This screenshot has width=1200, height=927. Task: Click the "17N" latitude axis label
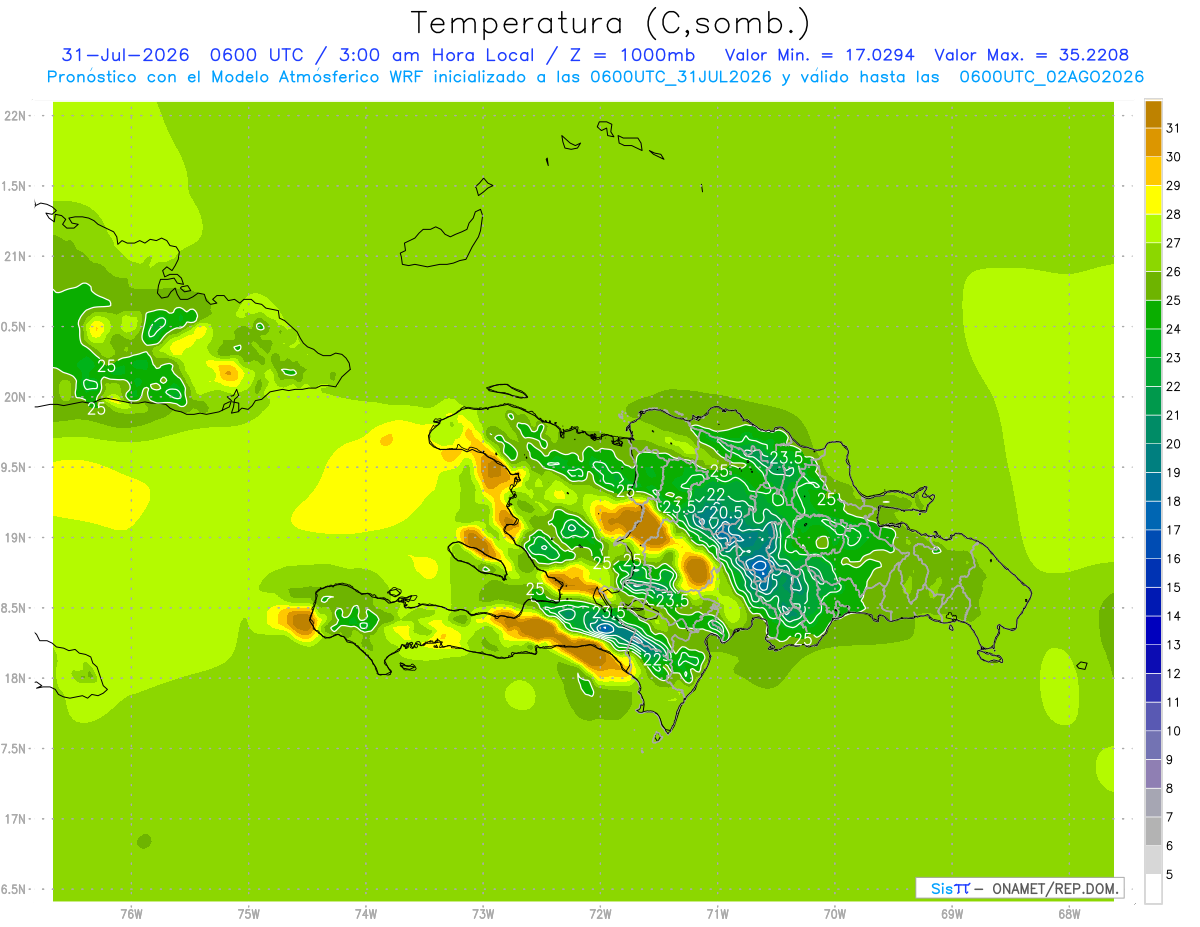tap(16, 819)
